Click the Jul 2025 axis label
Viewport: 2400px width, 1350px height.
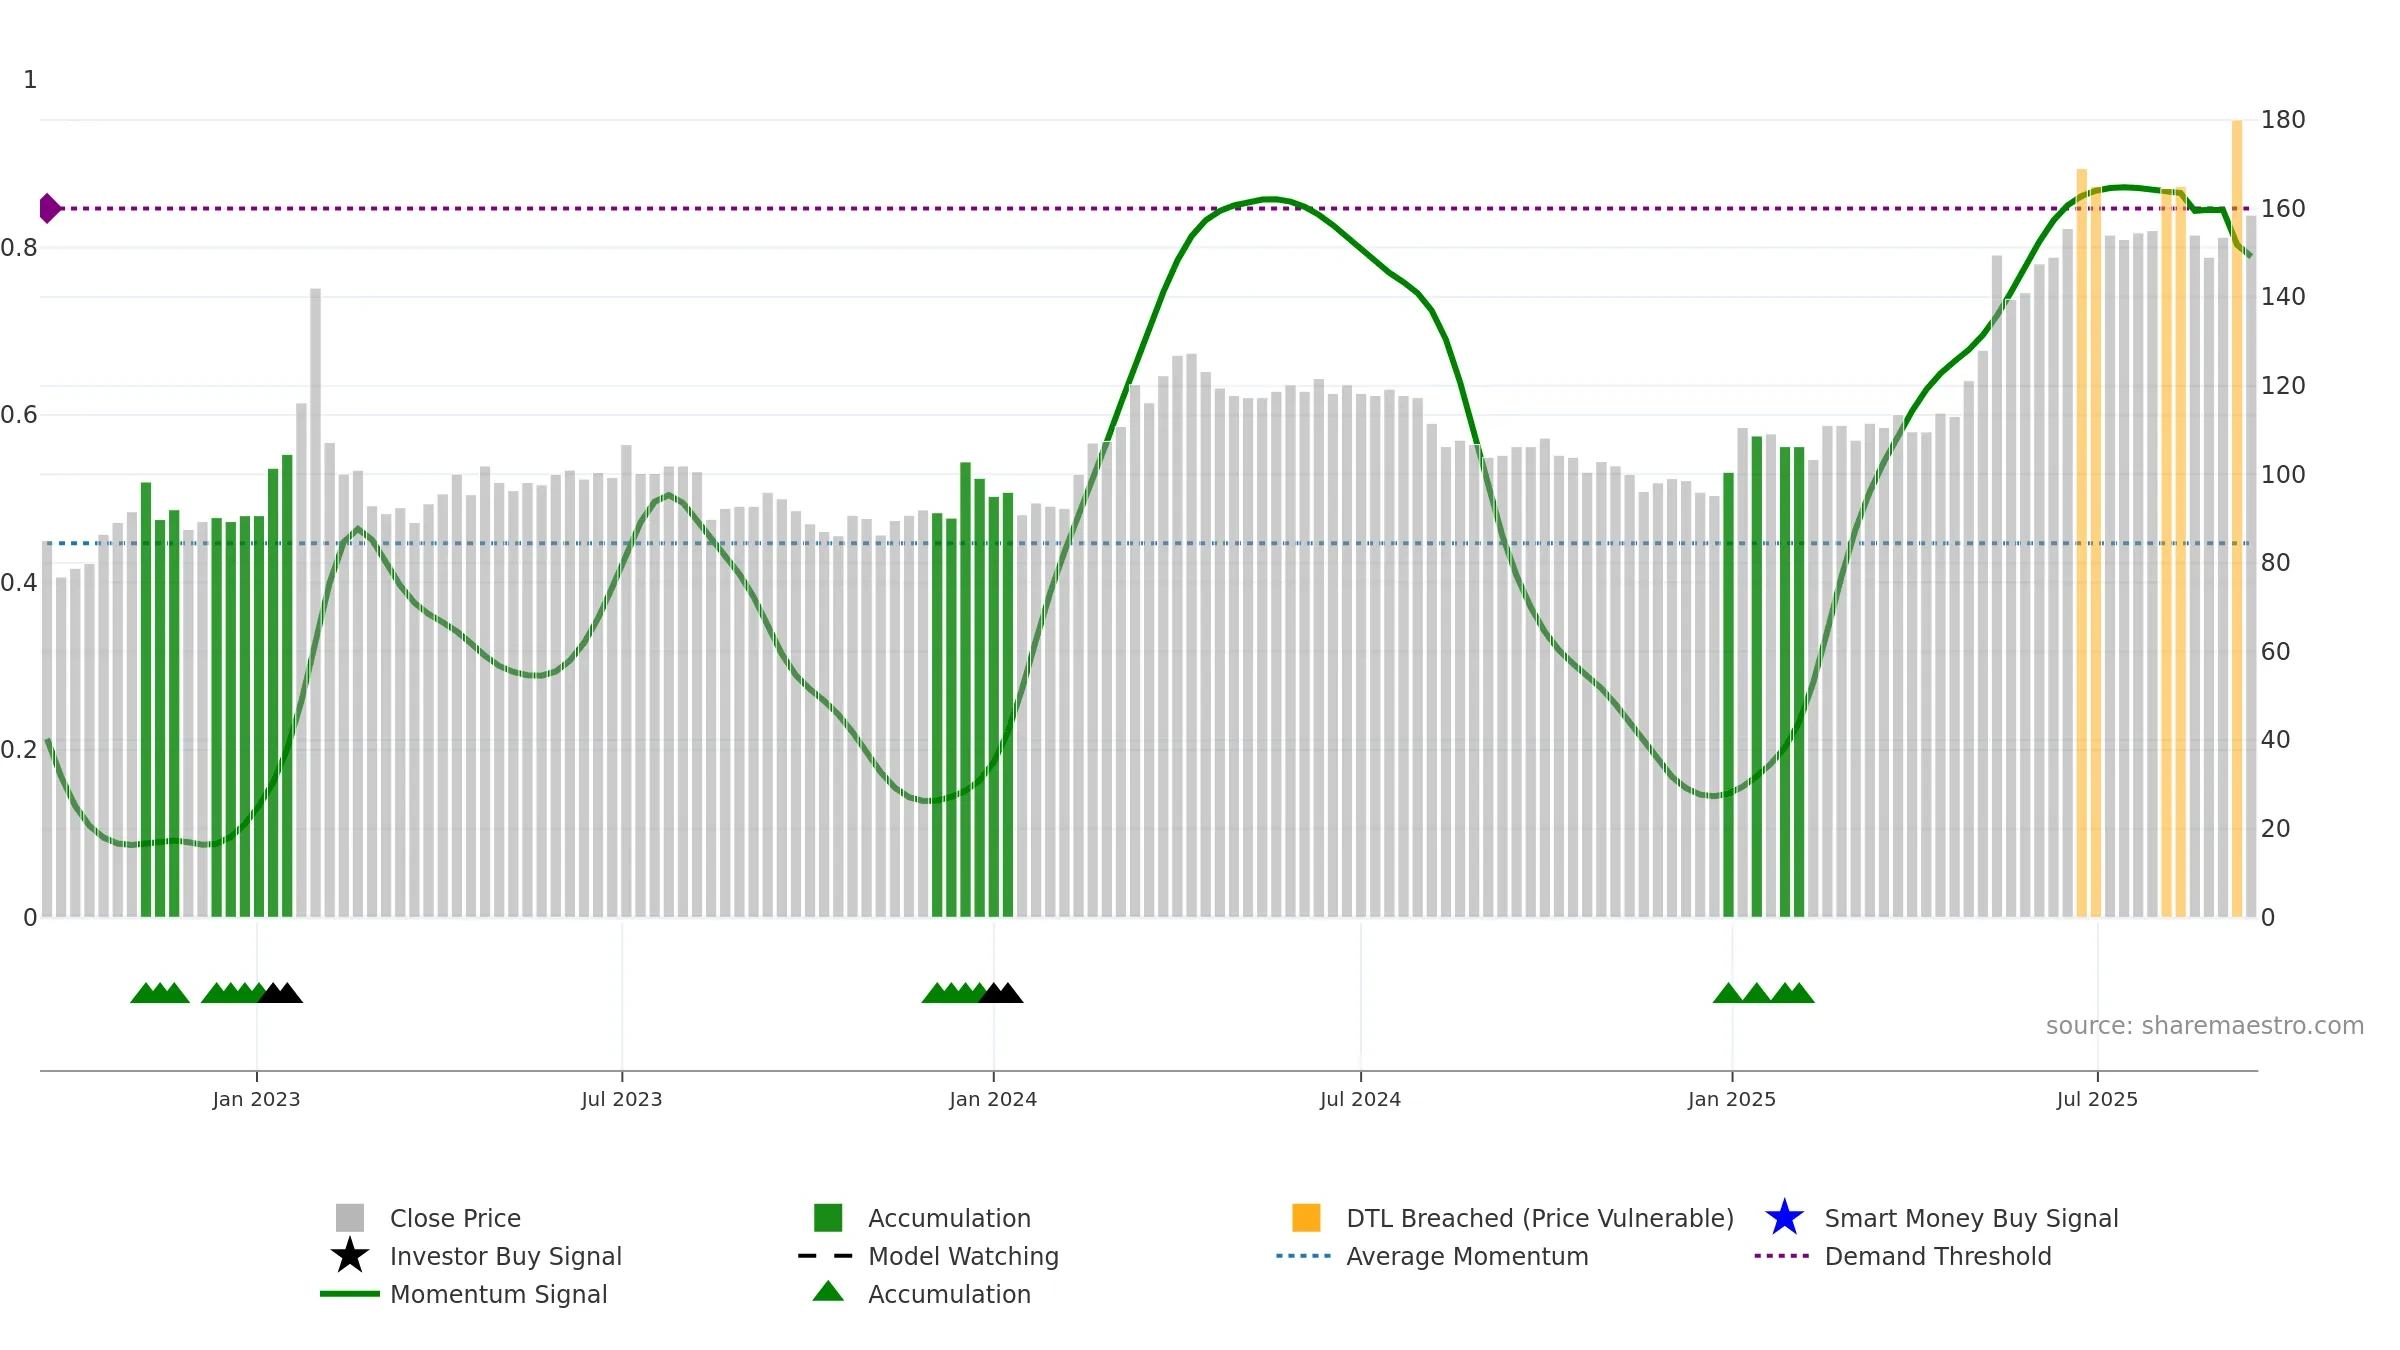(2097, 1100)
